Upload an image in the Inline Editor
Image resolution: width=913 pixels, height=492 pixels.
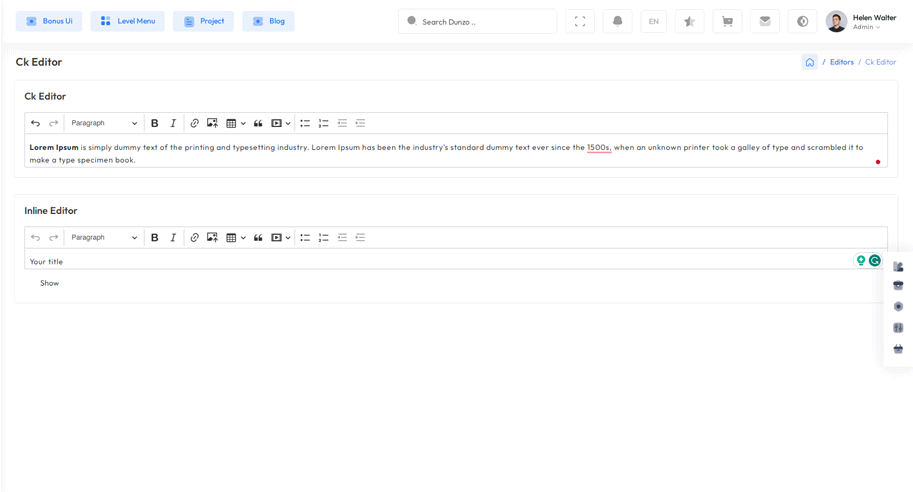point(212,238)
